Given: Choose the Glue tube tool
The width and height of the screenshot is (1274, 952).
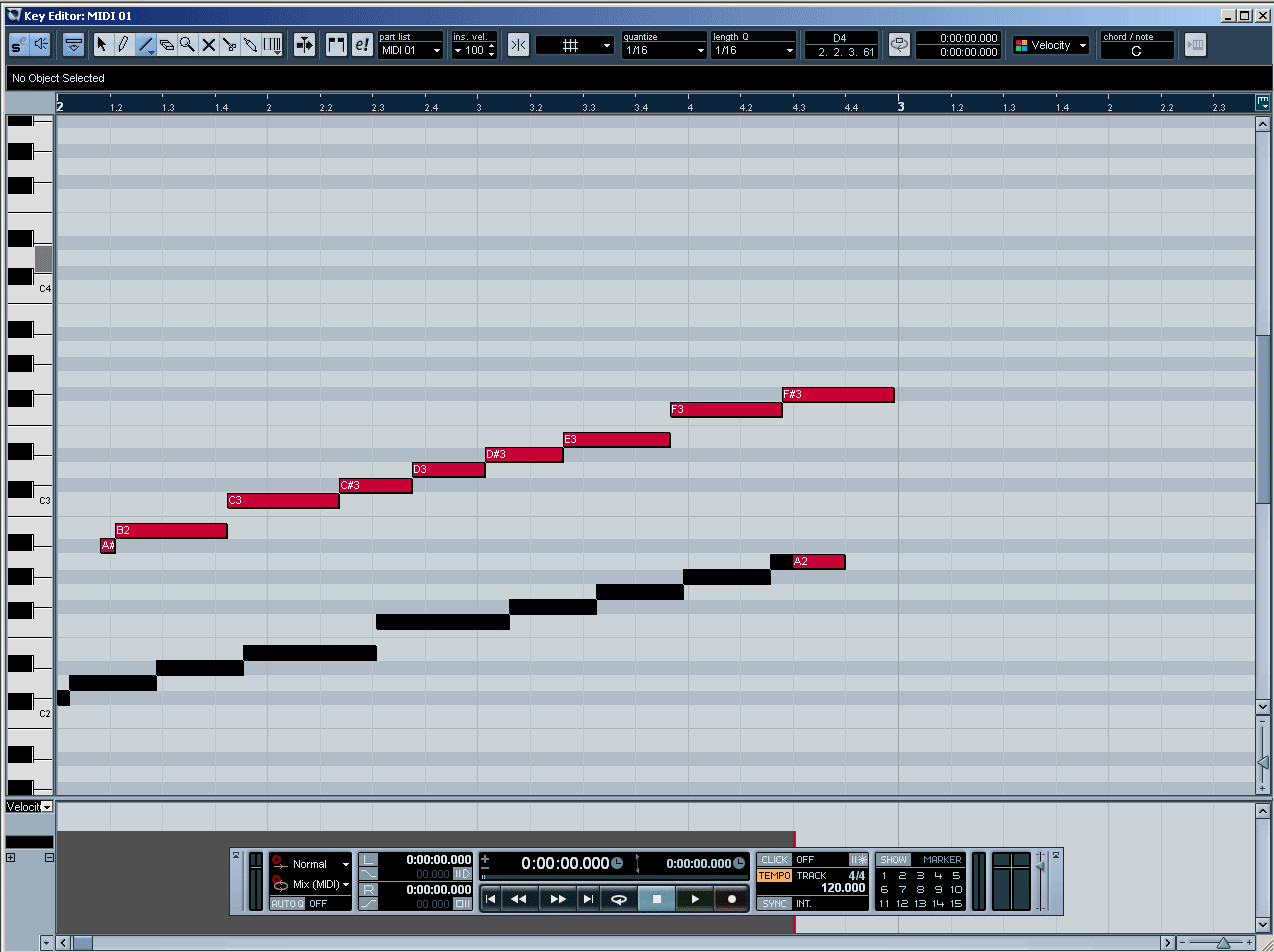Looking at the screenshot, I should tap(251, 45).
